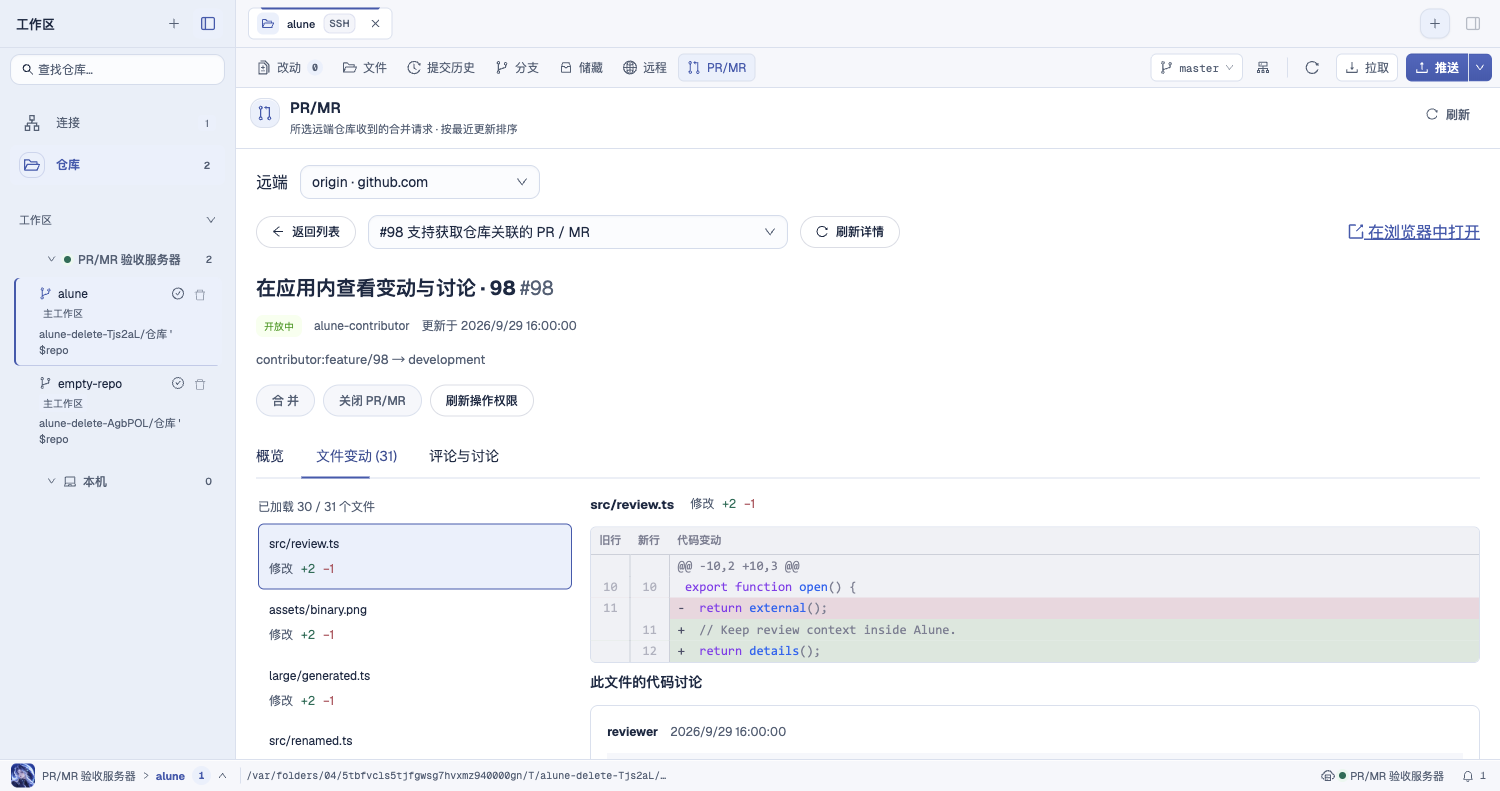
Task: Open the #98 PR selector dropdown
Action: 578,232
